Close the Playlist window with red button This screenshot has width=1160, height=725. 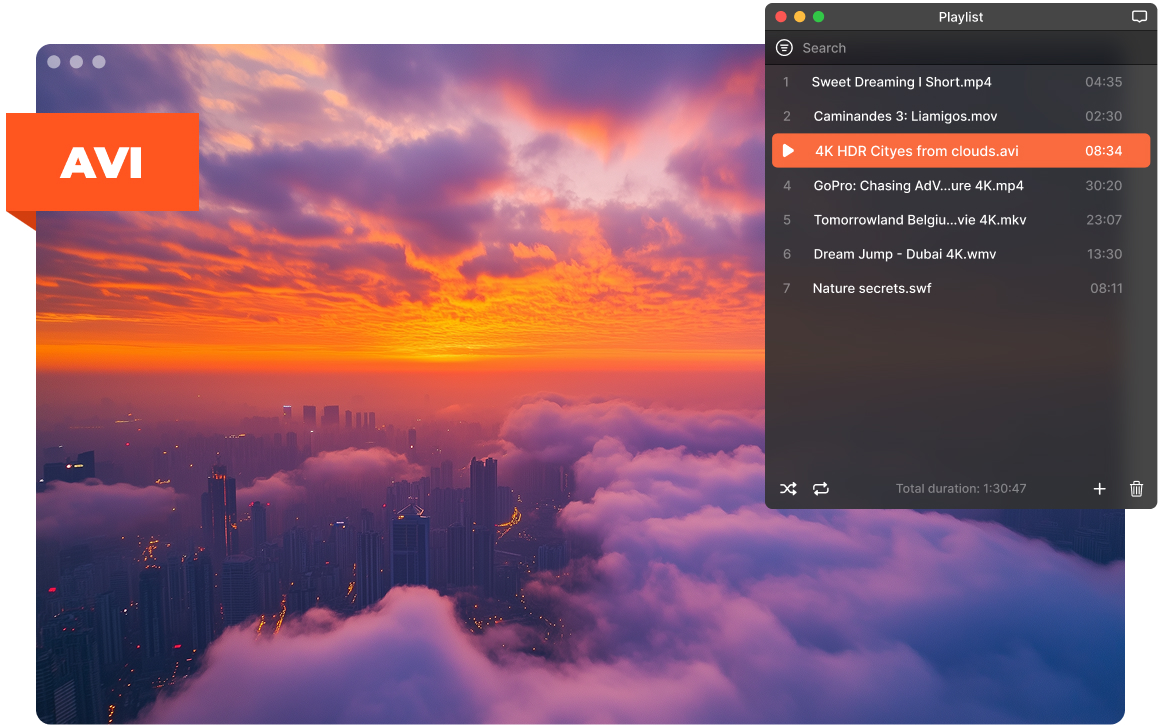point(780,17)
